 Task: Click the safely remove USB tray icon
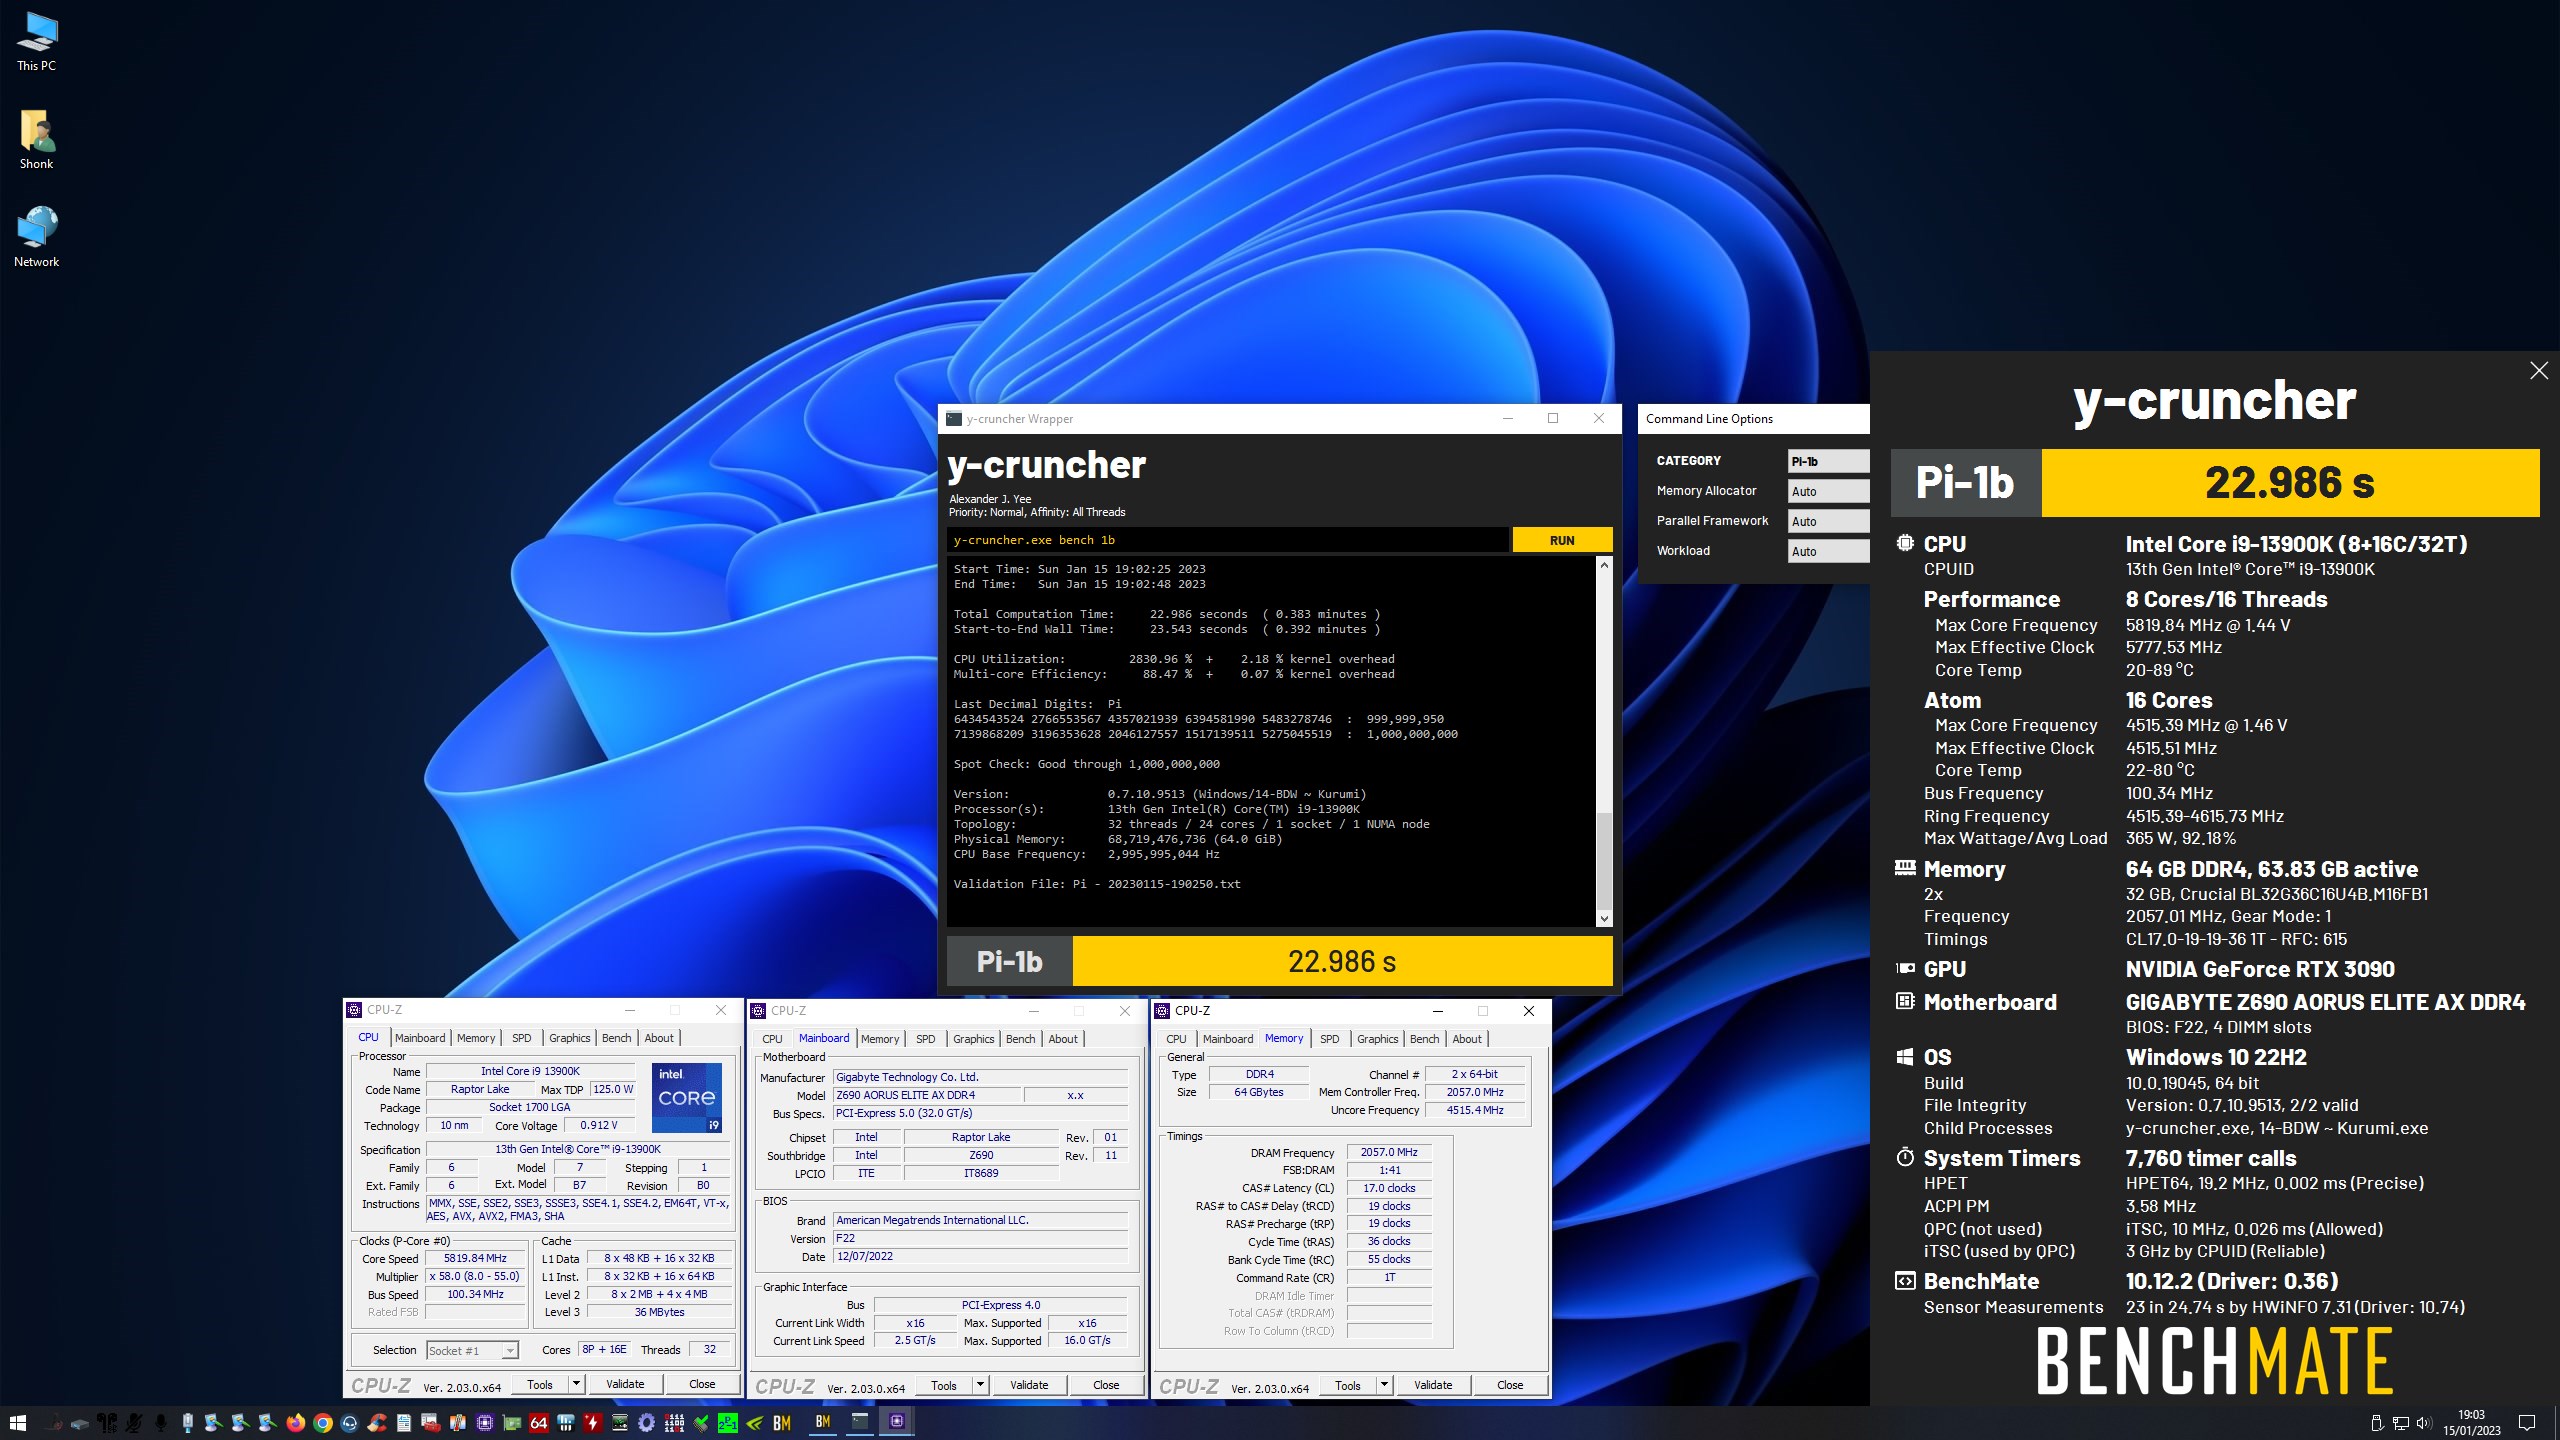click(2378, 1423)
